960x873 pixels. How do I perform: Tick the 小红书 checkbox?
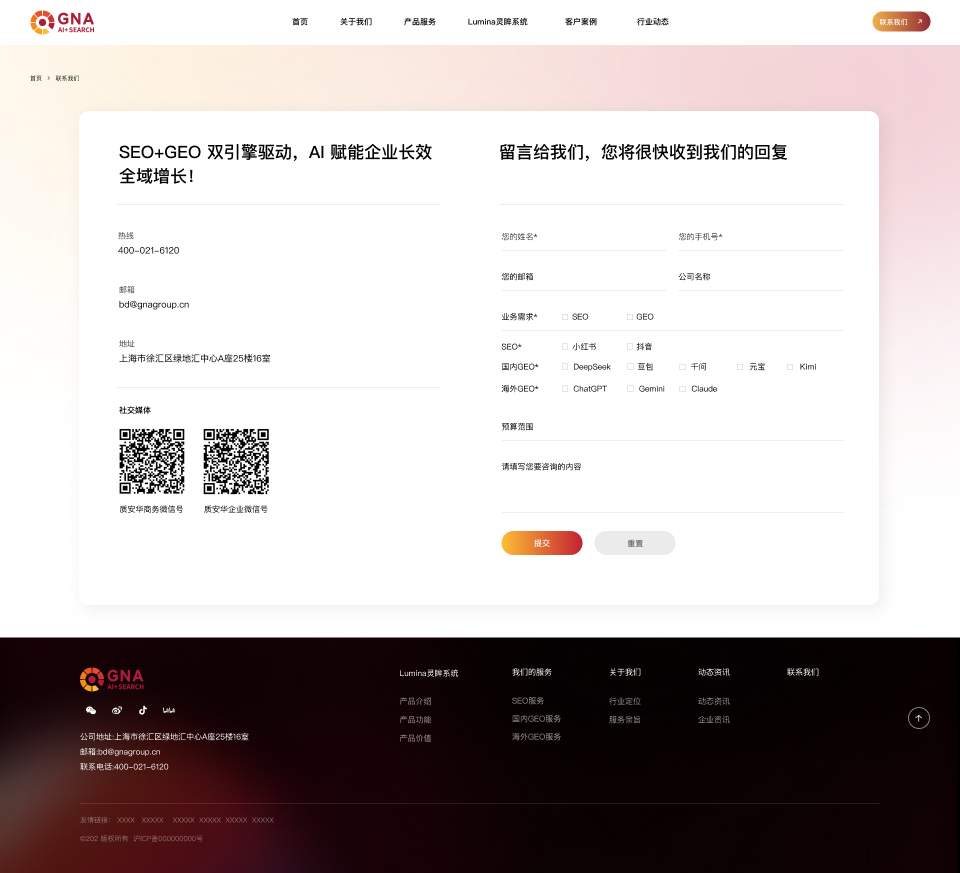(565, 347)
